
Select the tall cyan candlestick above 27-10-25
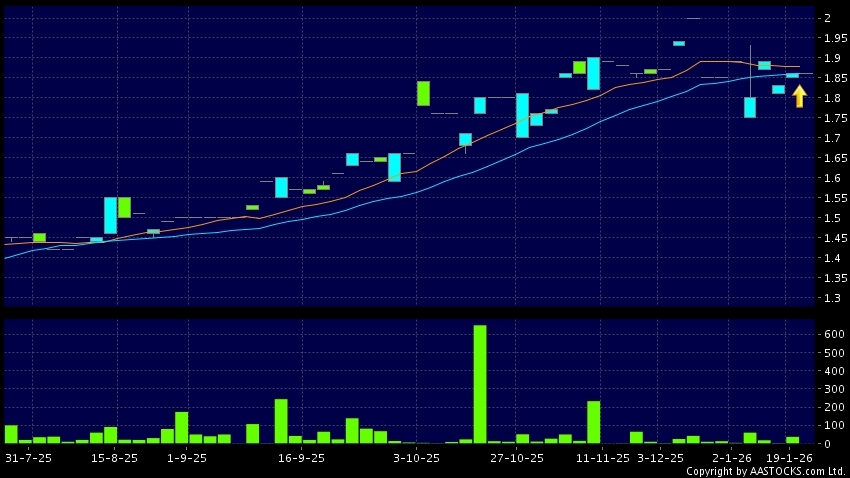522,115
